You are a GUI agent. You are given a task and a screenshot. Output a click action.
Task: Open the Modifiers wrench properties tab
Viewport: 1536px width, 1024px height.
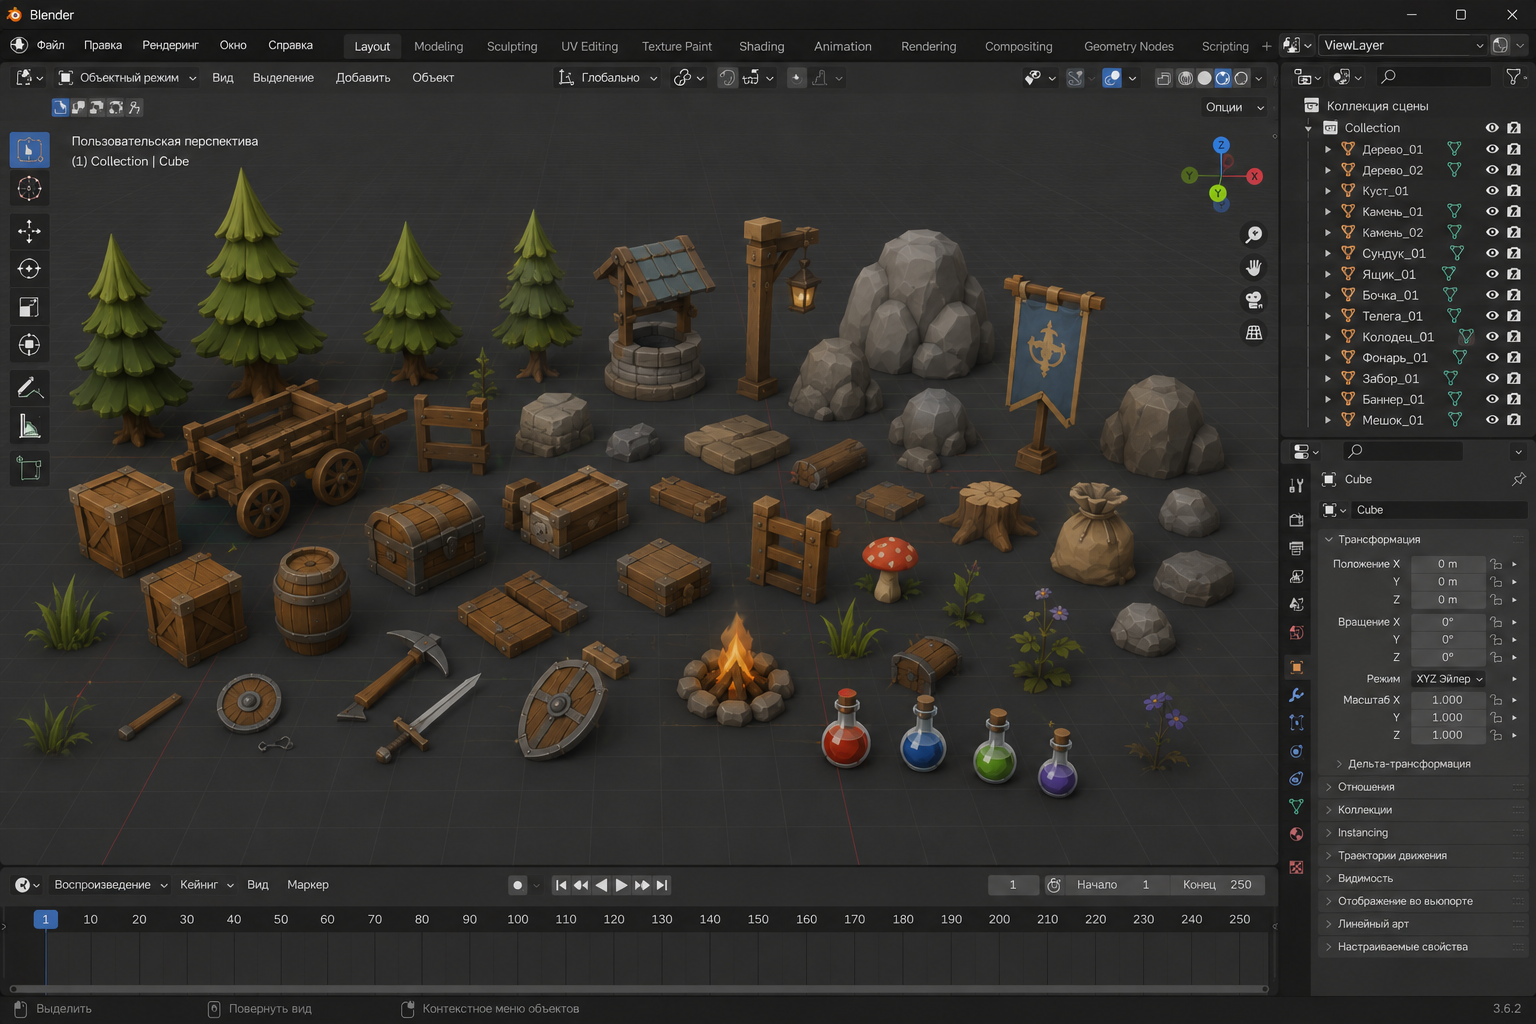click(1296, 695)
